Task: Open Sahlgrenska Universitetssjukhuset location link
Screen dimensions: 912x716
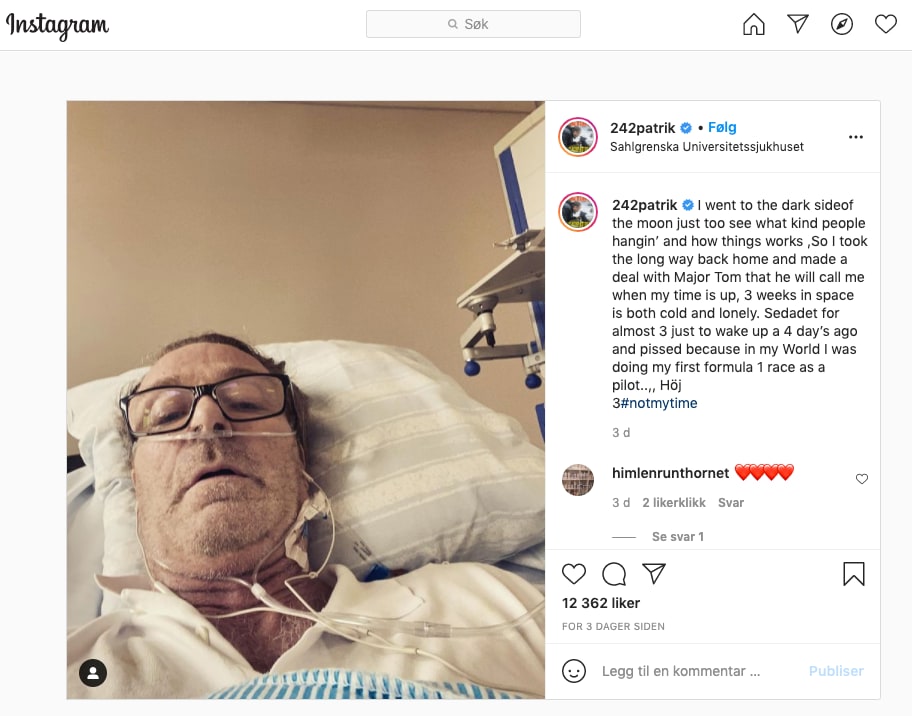Action: click(707, 147)
